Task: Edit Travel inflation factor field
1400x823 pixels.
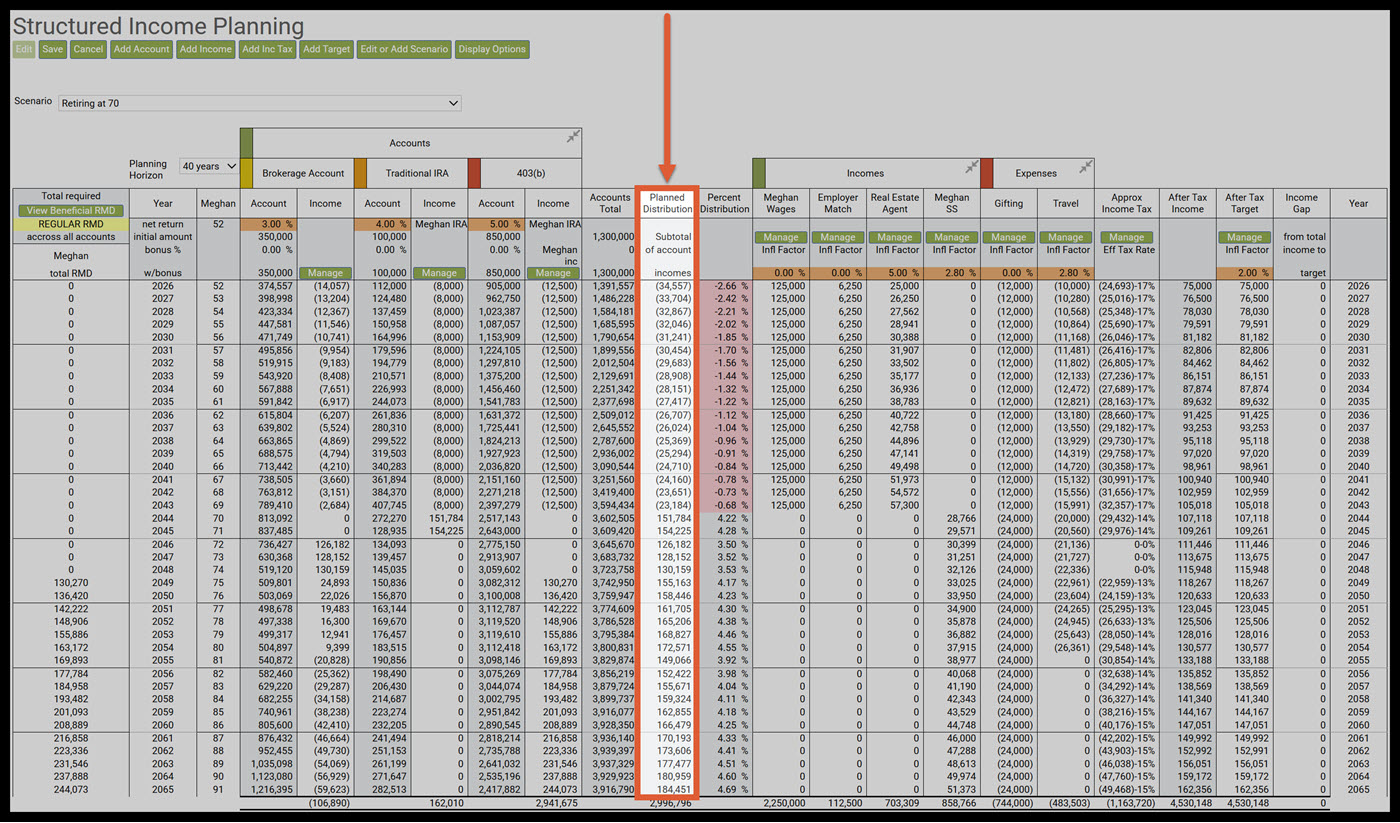Action: coord(1066,273)
